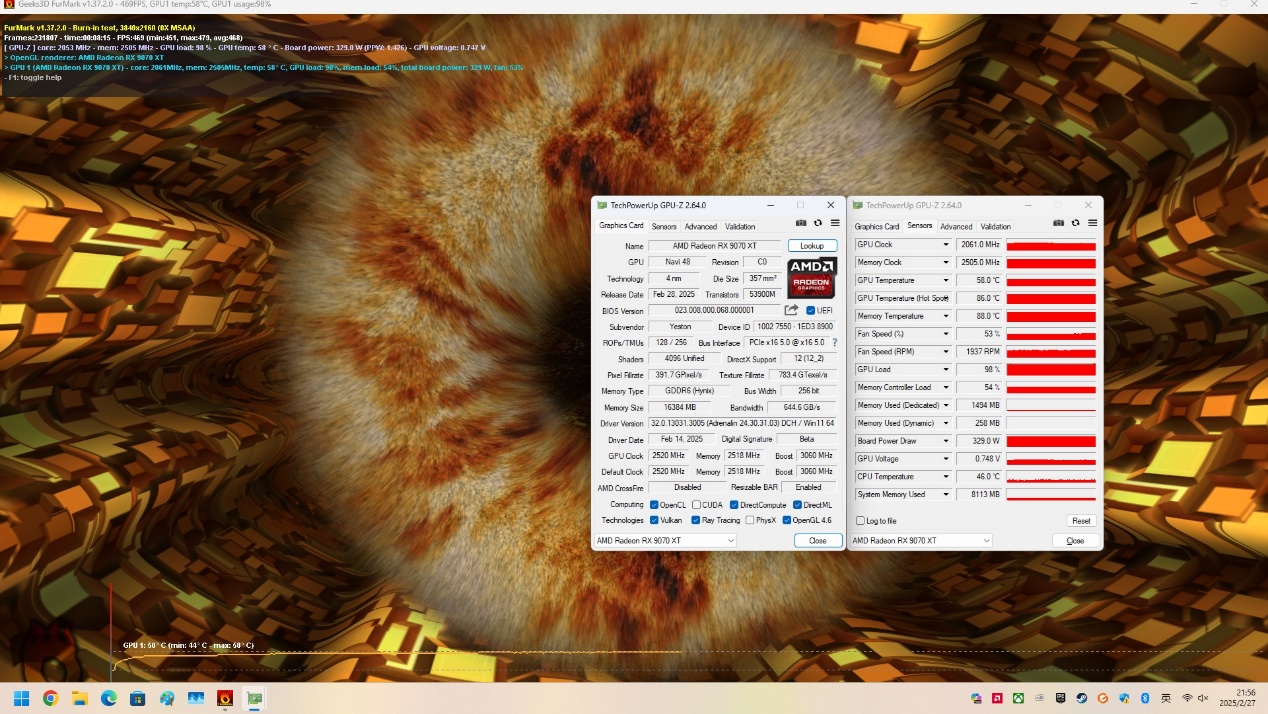Click the "F1: toggle help" overlay text

tap(33, 77)
